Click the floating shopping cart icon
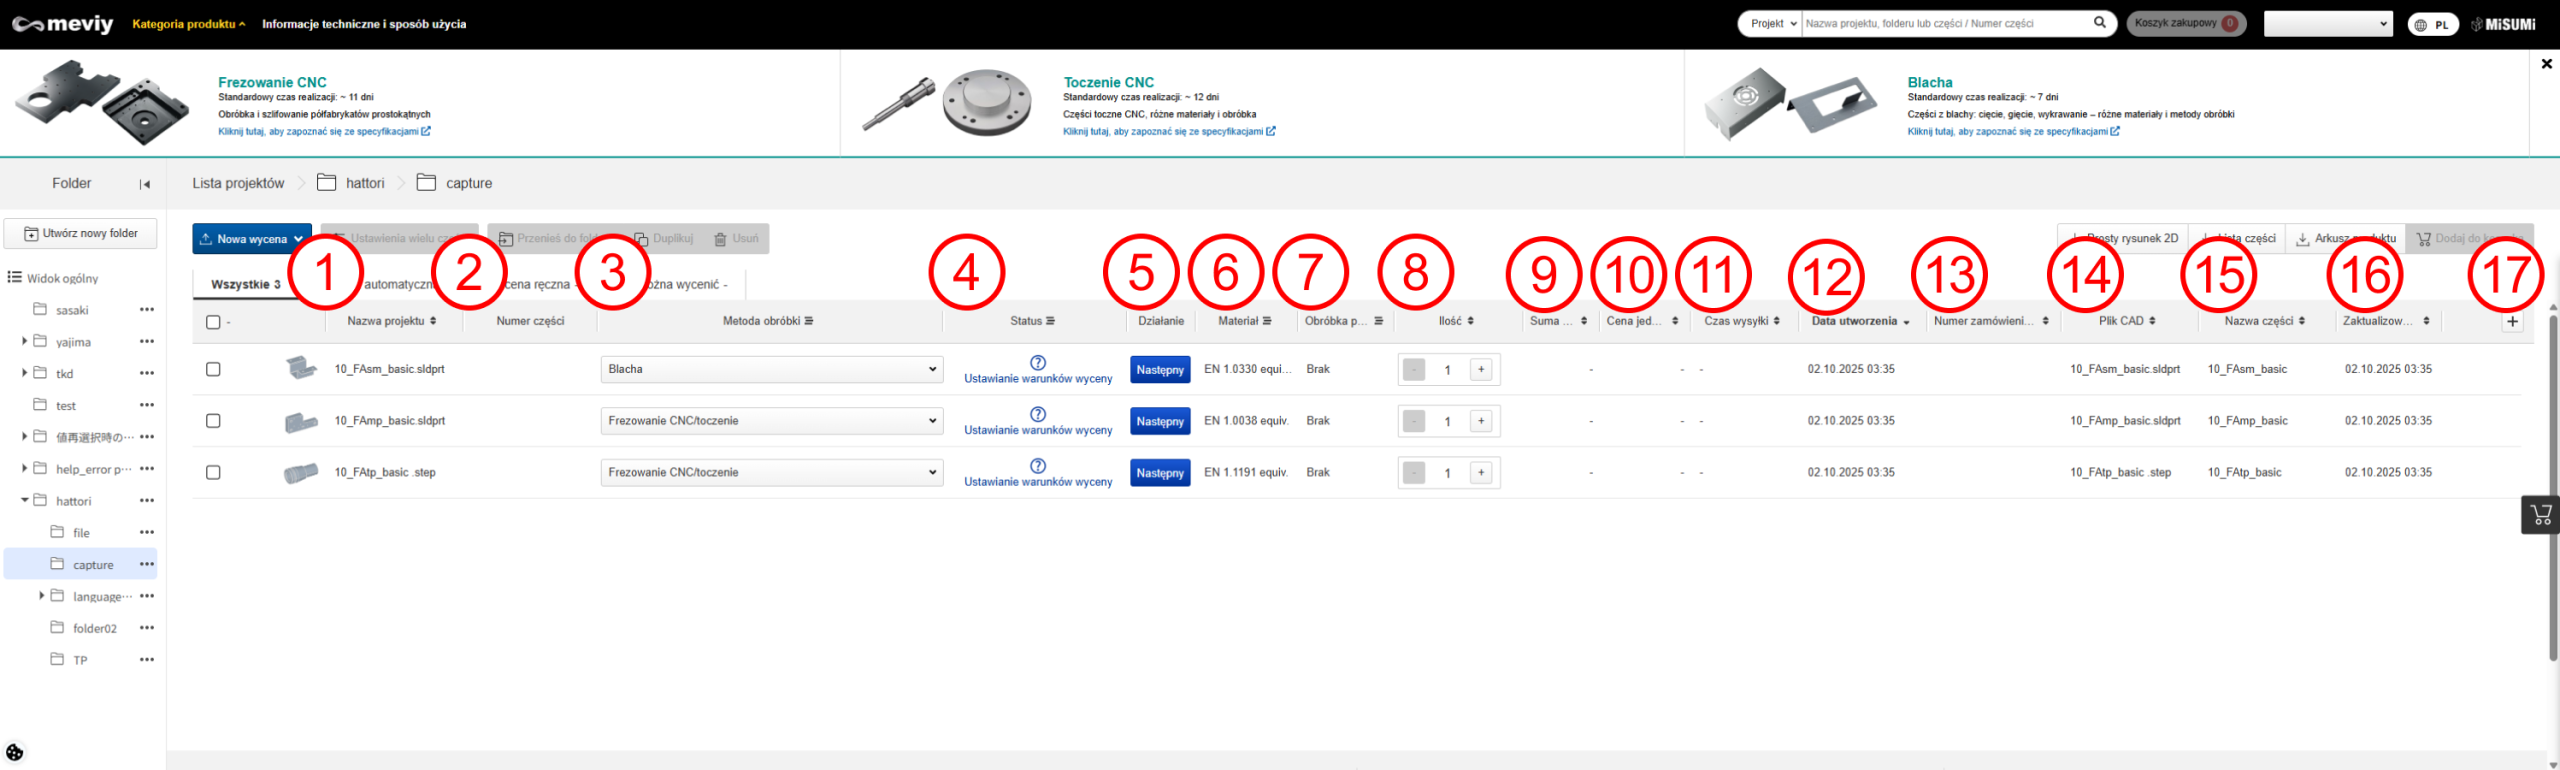2560x770 pixels. [2541, 515]
